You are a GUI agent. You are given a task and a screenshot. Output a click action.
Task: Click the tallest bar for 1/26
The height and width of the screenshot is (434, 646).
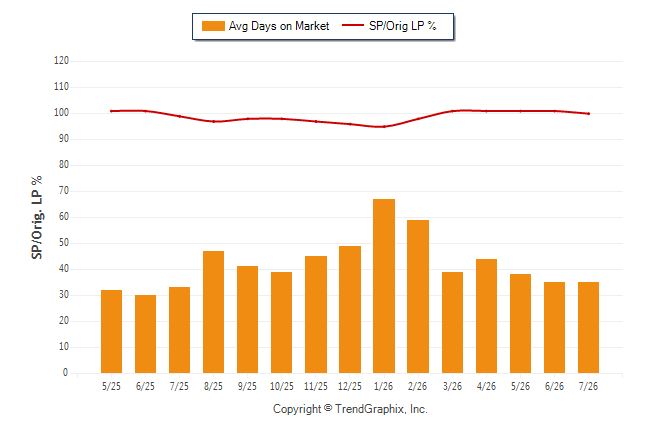coord(384,286)
